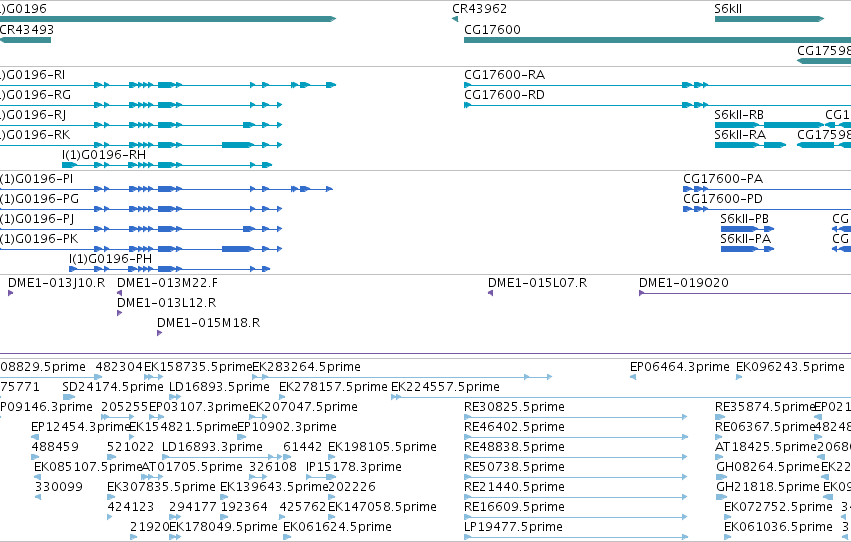Select the IP15178.3prime EST label
The image size is (851, 542).
(353, 468)
